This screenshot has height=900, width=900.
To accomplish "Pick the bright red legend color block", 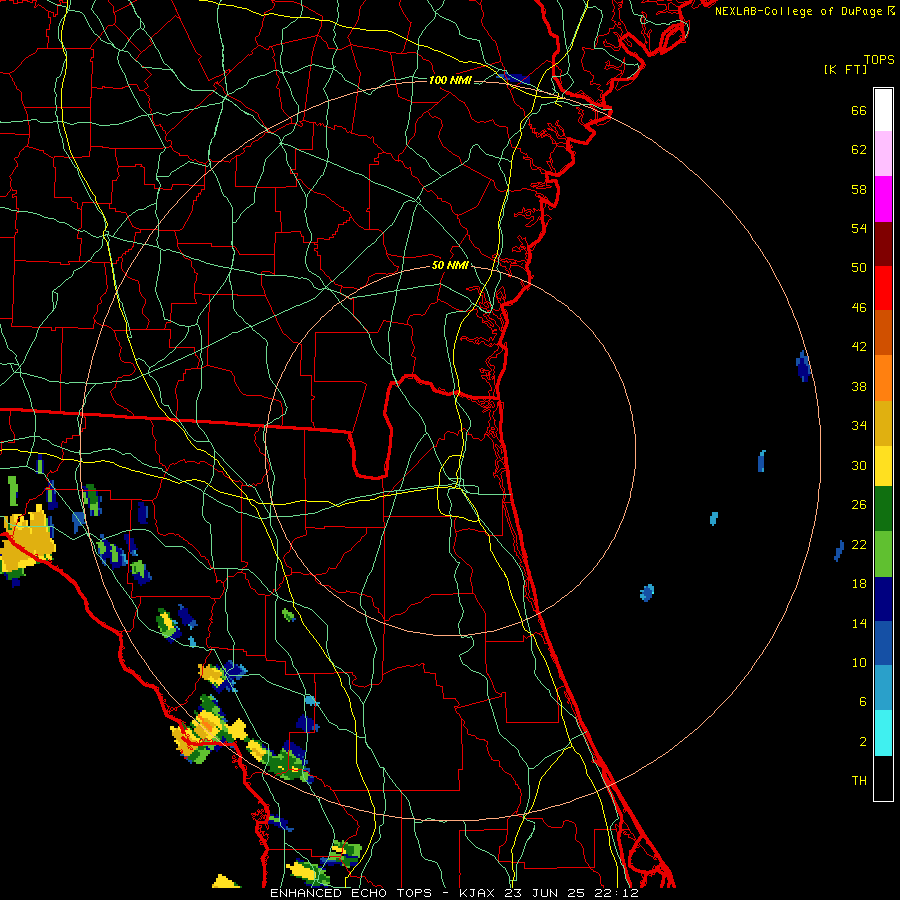I will (x=883, y=288).
